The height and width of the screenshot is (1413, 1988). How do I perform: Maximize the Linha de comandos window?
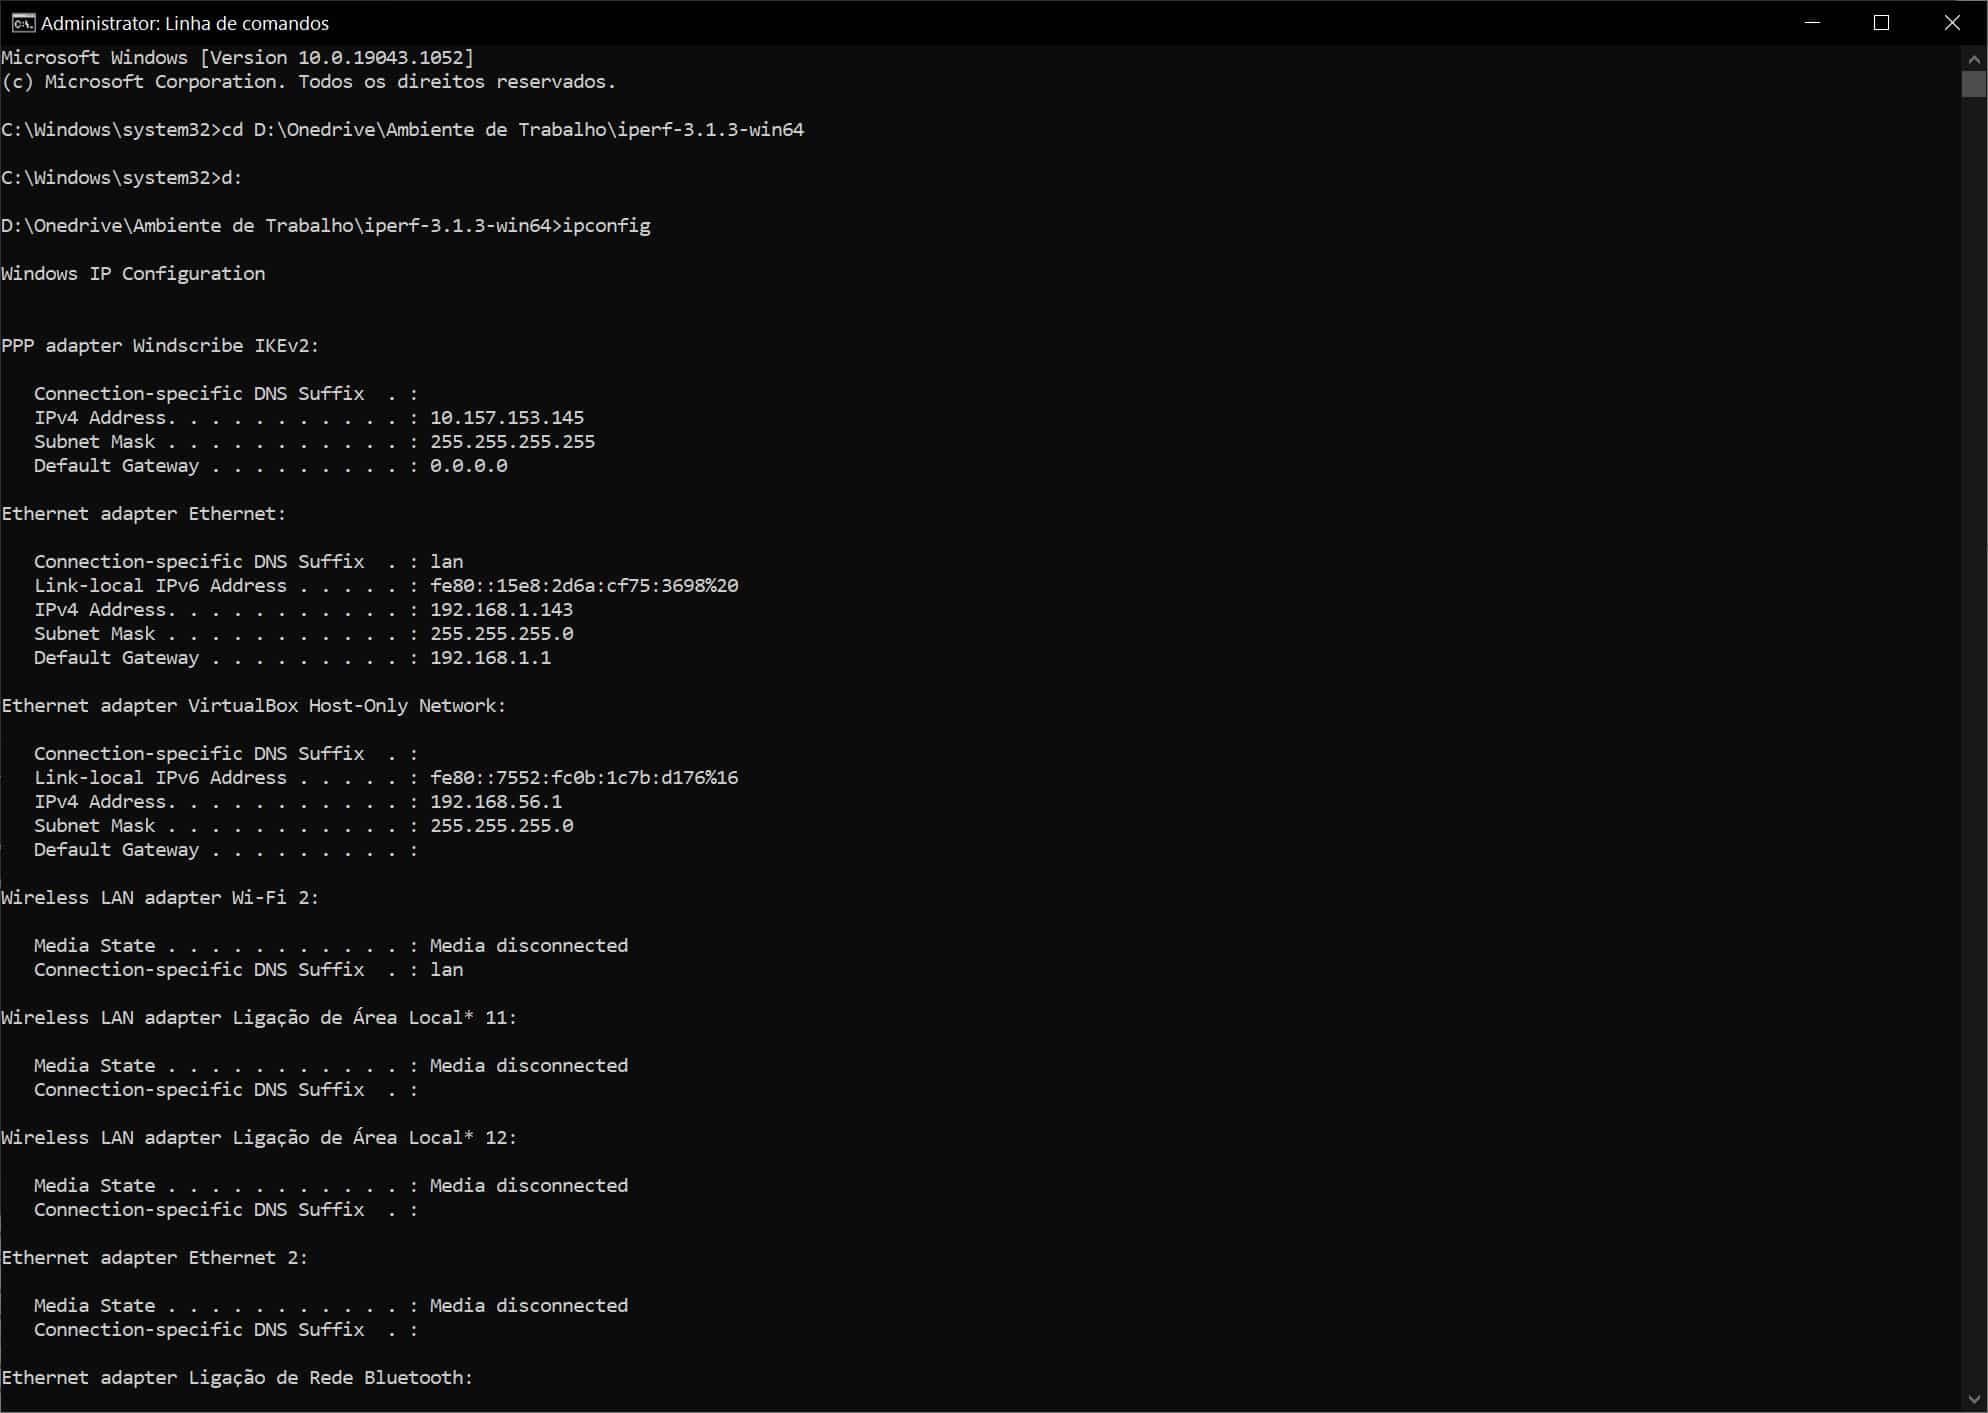tap(1881, 22)
